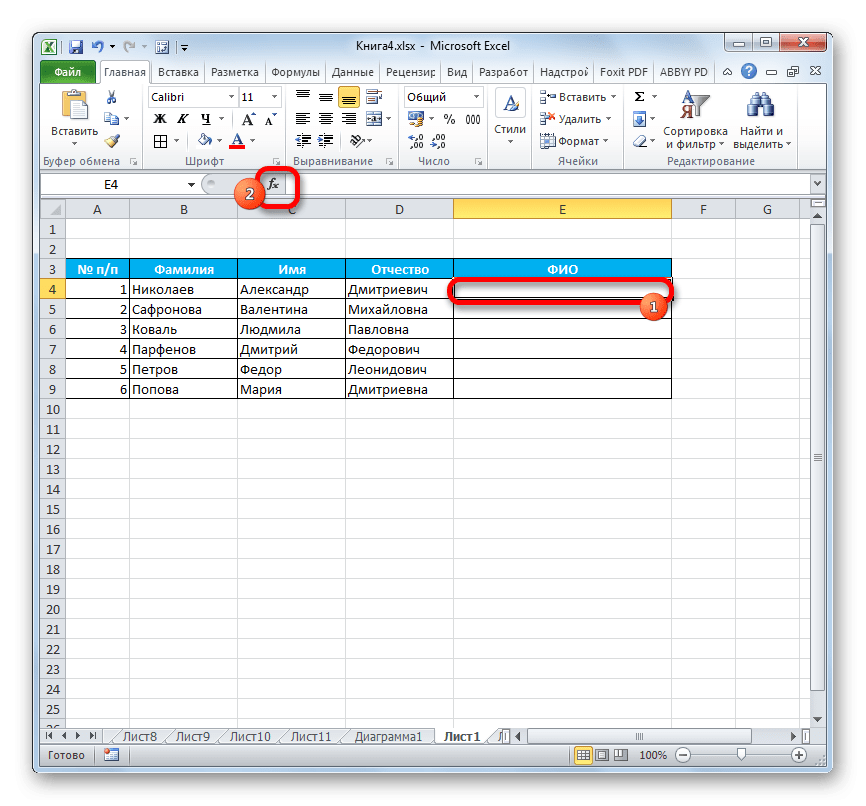Screen dimensions: 866x806
Task: Click the font color red A swatch
Action: point(237,141)
